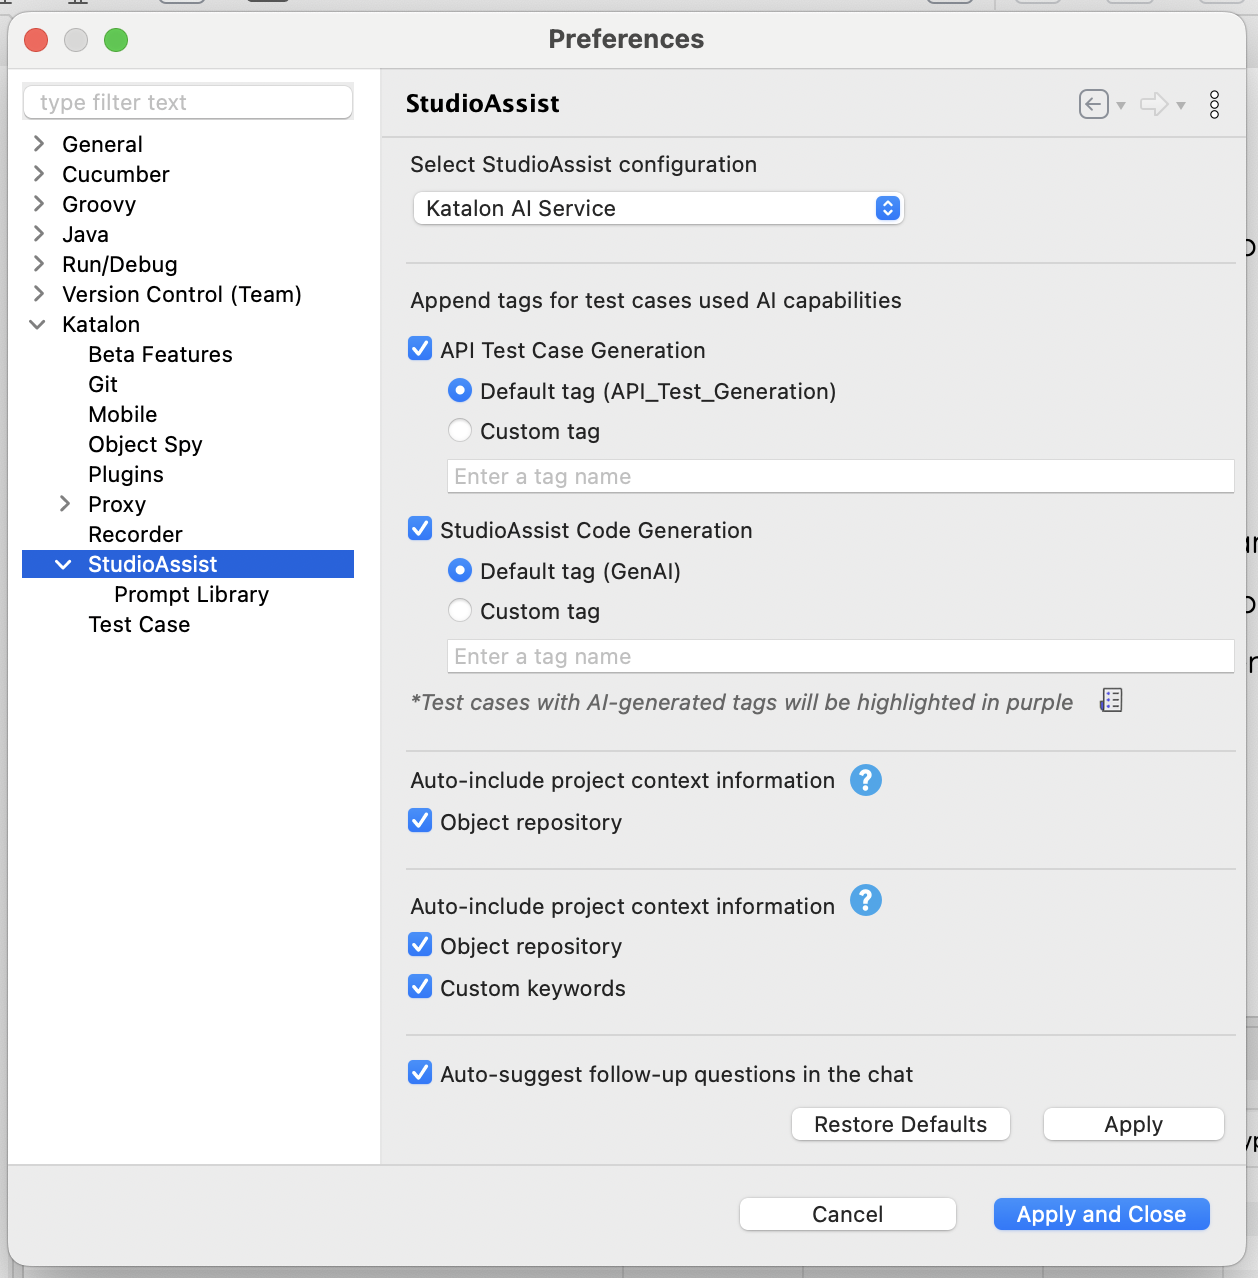
Task: Collapse the Katalon tree node
Action: (x=38, y=324)
